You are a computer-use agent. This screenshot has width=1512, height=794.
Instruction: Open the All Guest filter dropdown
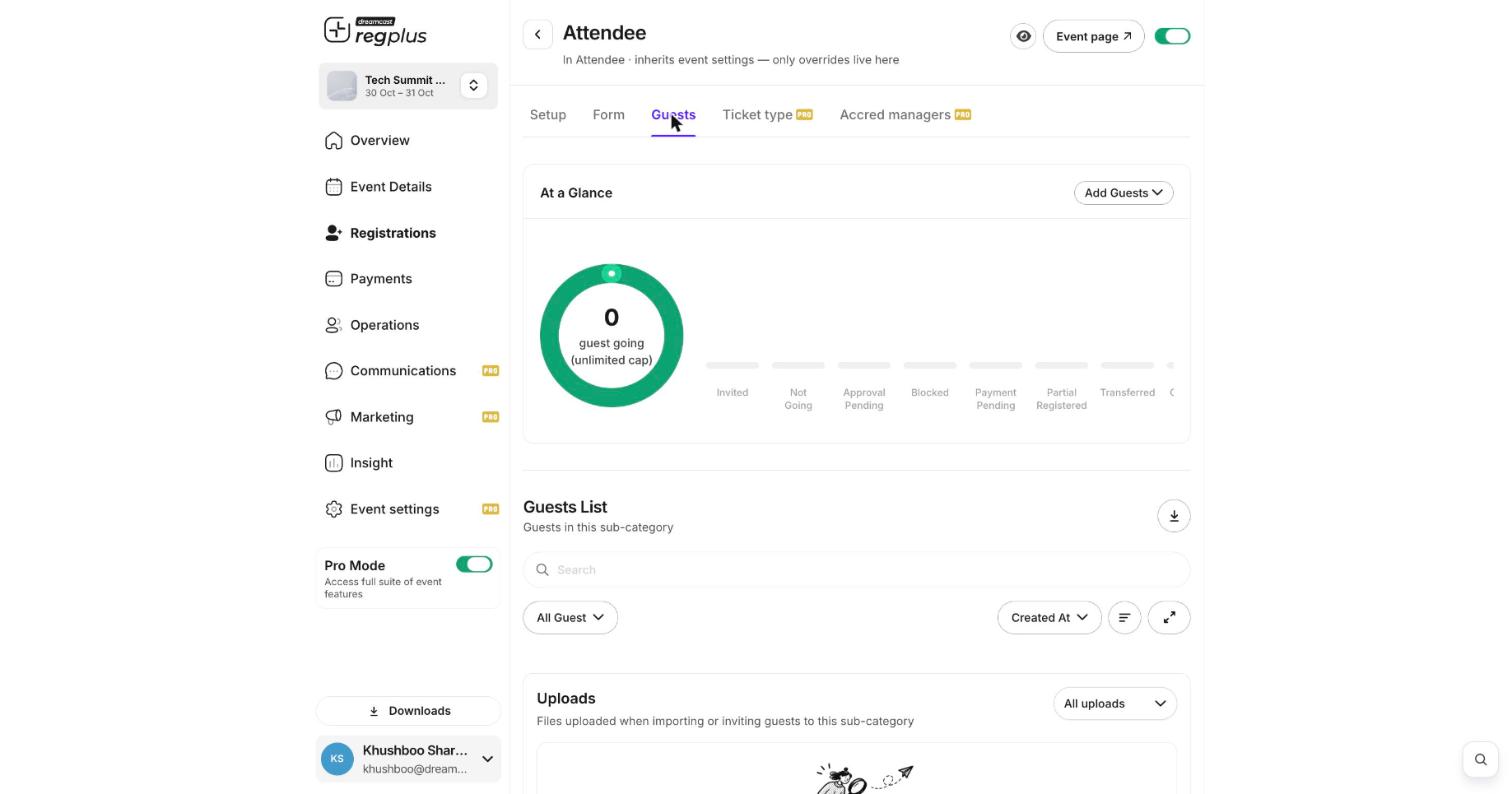tap(570, 618)
